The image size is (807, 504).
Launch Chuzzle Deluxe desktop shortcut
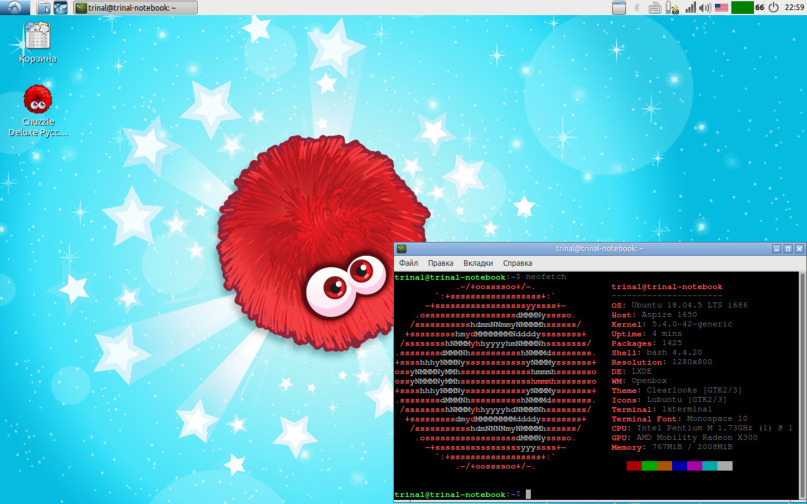pos(37,99)
